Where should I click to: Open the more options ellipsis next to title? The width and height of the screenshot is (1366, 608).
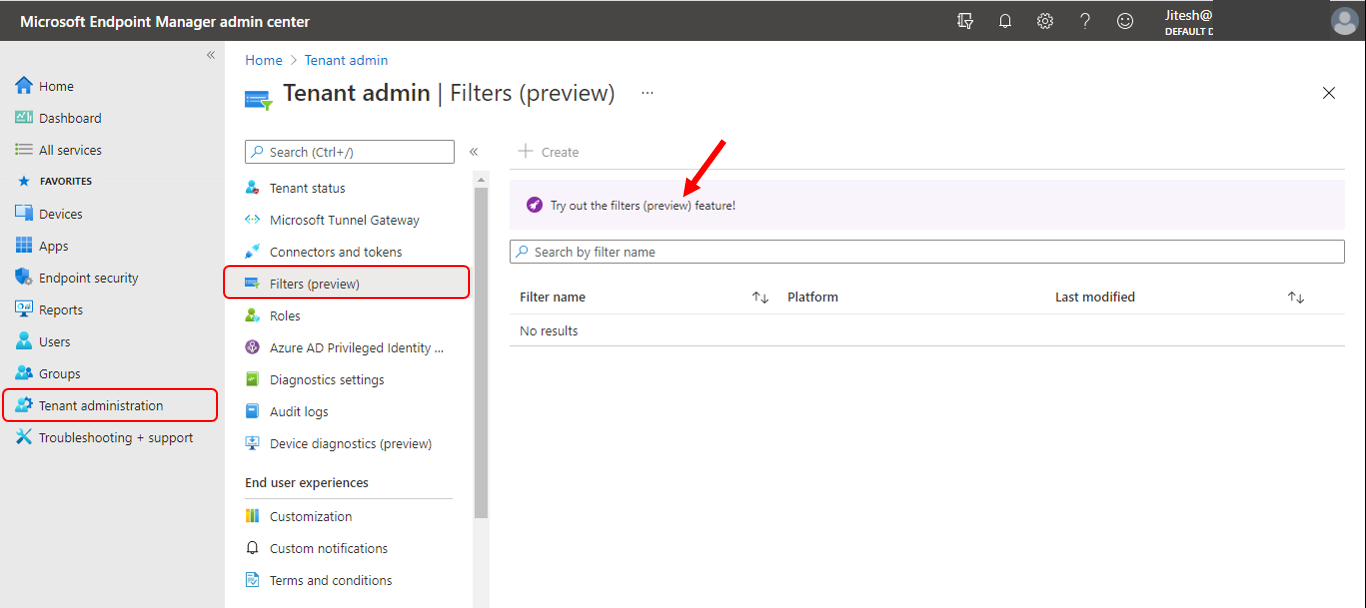click(648, 93)
